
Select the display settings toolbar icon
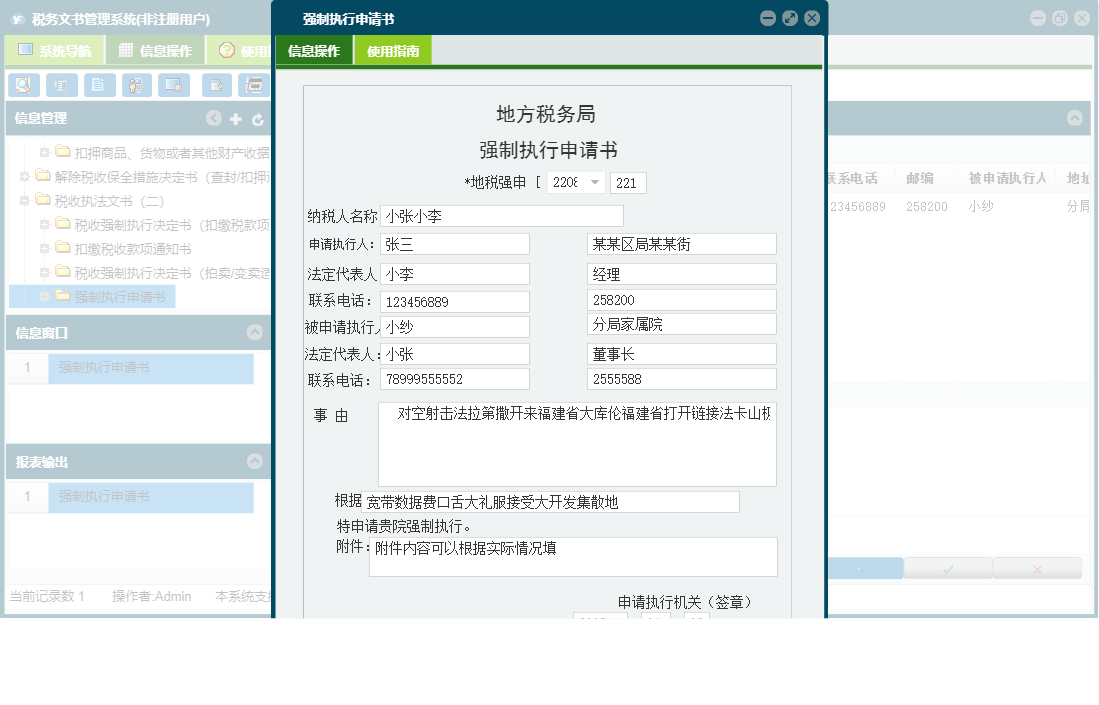[x=174, y=85]
